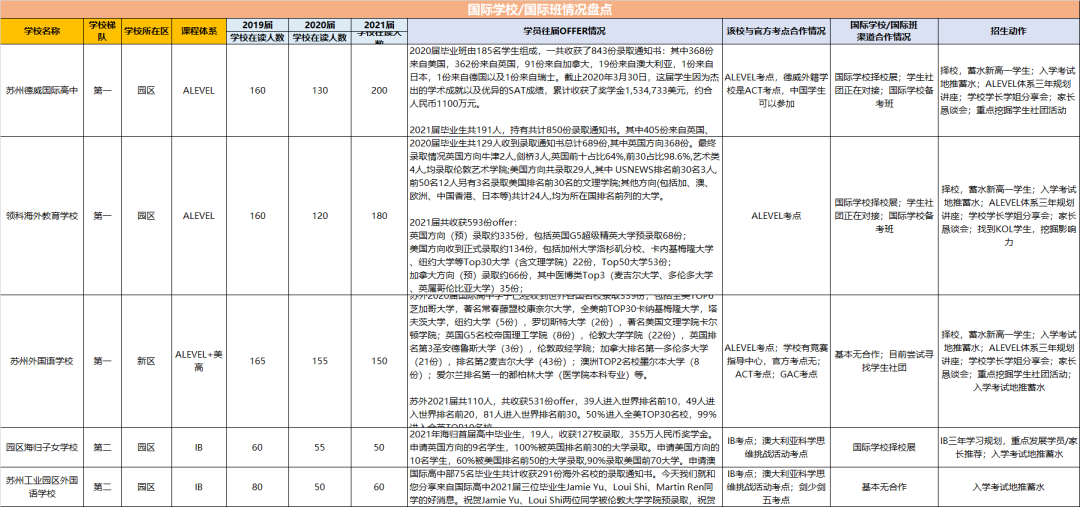Click 第一 tier cell in 领科海外教育学校 row

[x=102, y=216]
